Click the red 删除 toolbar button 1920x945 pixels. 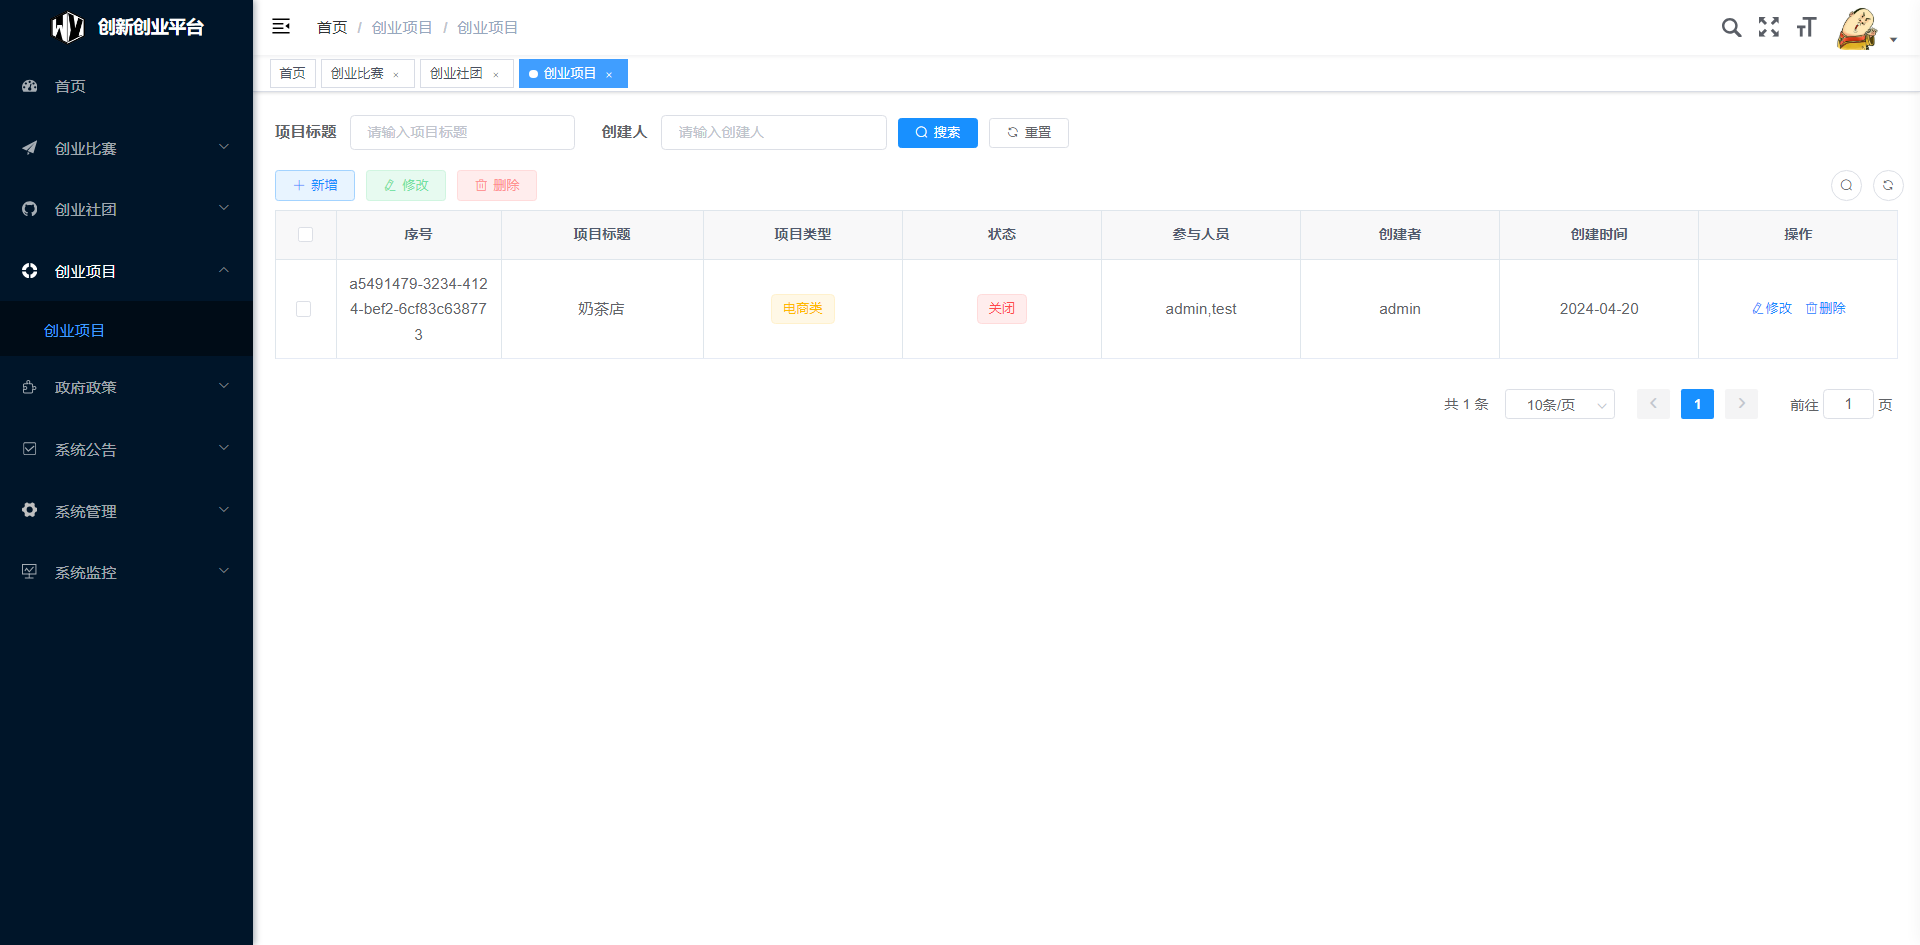(x=496, y=185)
